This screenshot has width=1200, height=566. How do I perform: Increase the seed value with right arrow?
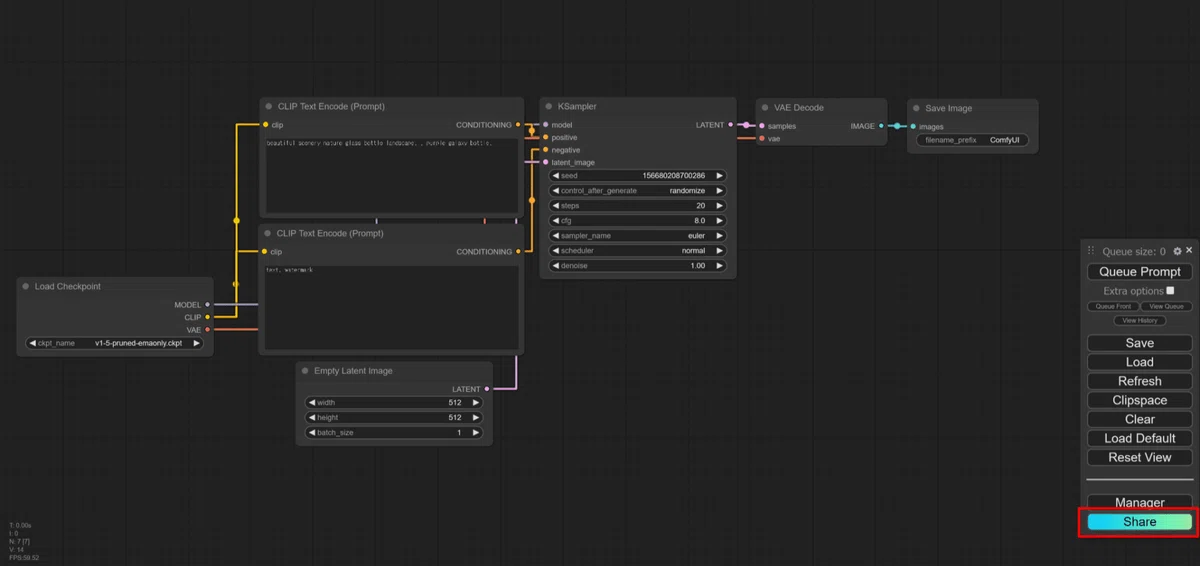[719, 176]
